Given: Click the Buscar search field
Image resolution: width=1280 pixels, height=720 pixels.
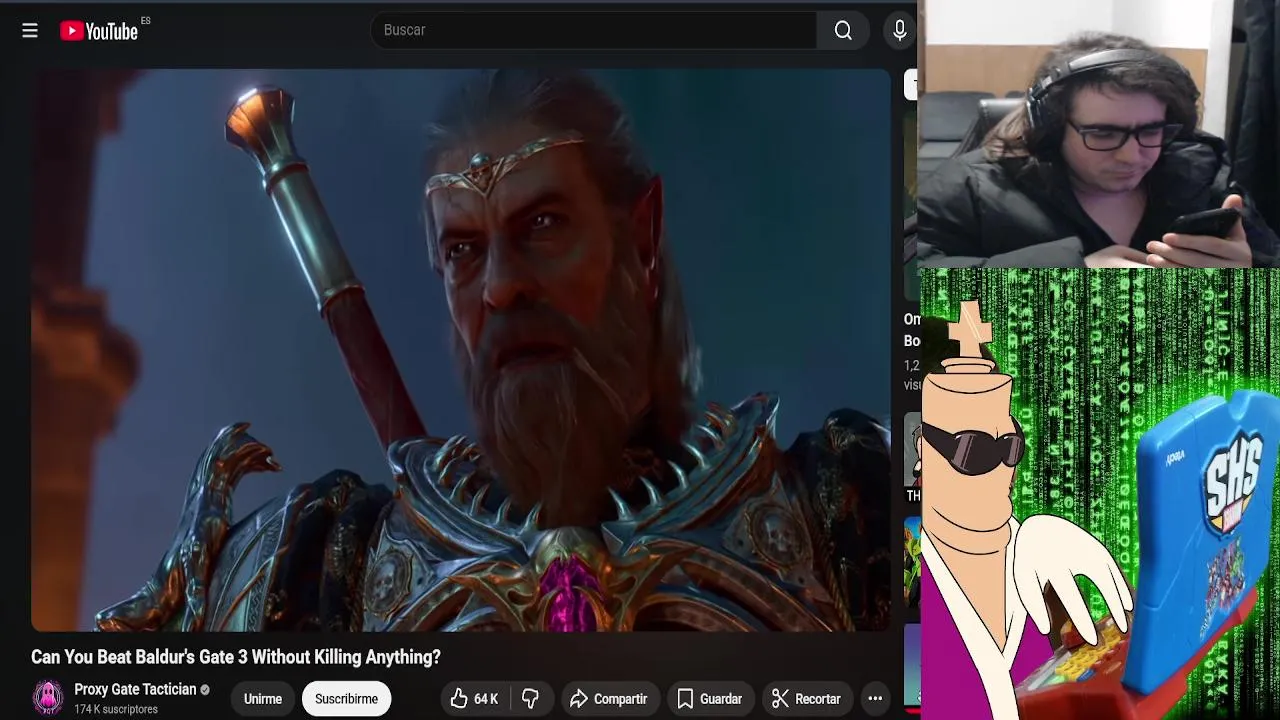Looking at the screenshot, I should coord(593,30).
